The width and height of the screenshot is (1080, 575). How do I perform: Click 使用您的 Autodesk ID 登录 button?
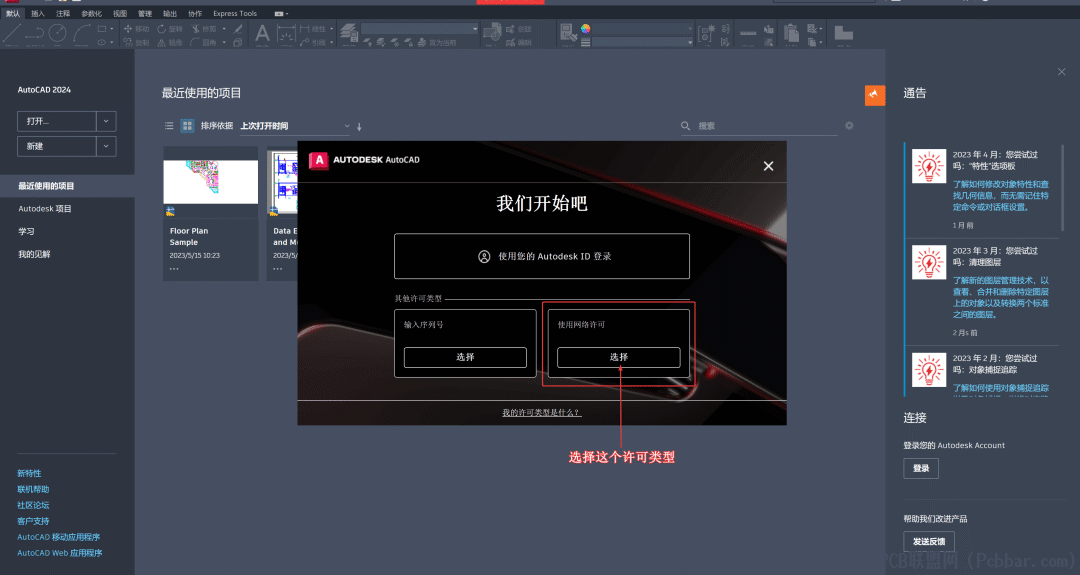point(541,256)
